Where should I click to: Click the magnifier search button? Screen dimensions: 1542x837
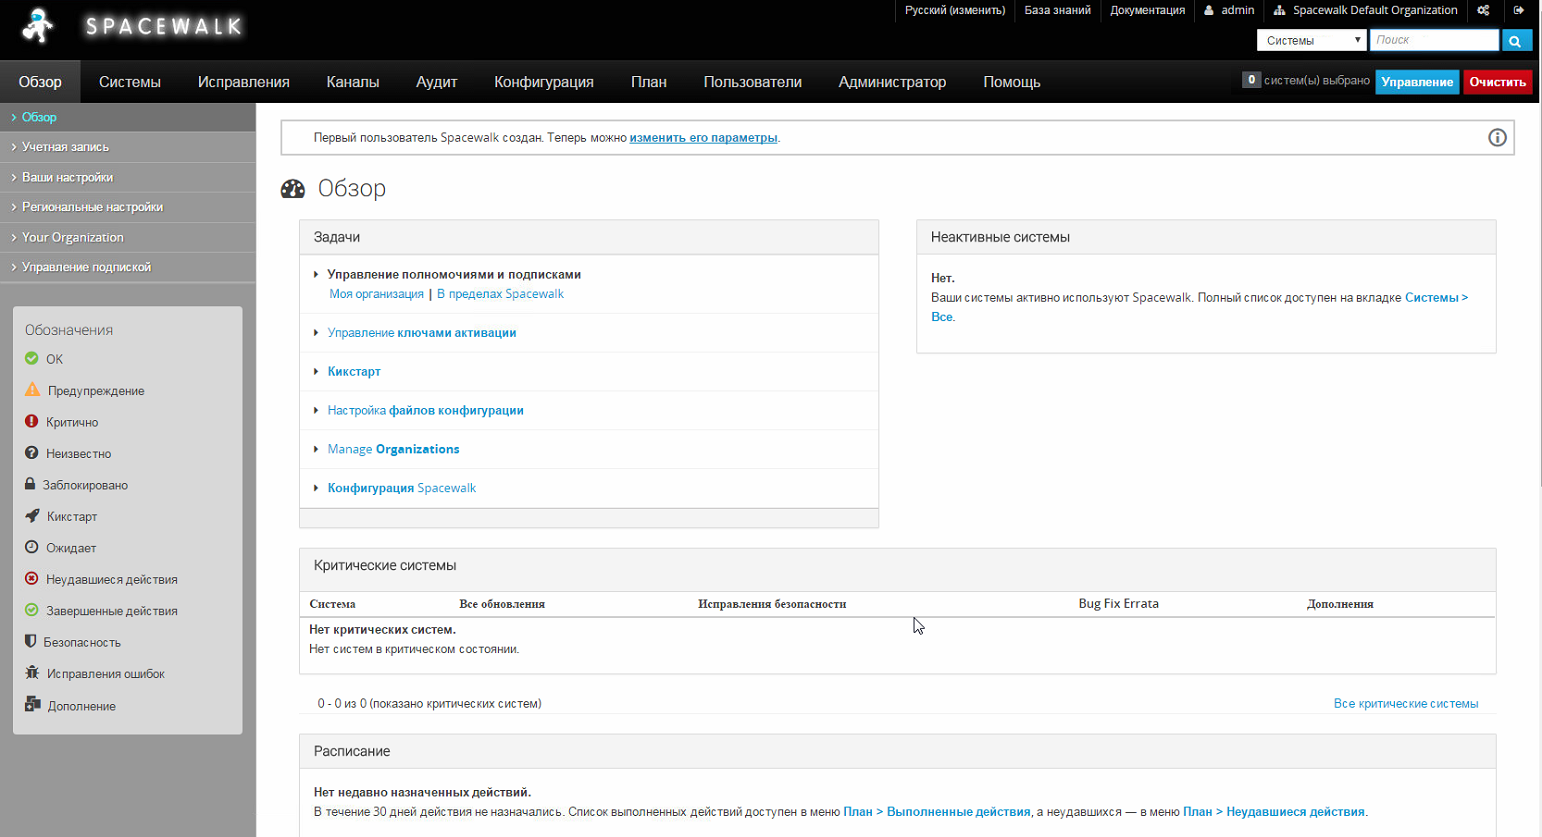pyautogui.click(x=1515, y=41)
